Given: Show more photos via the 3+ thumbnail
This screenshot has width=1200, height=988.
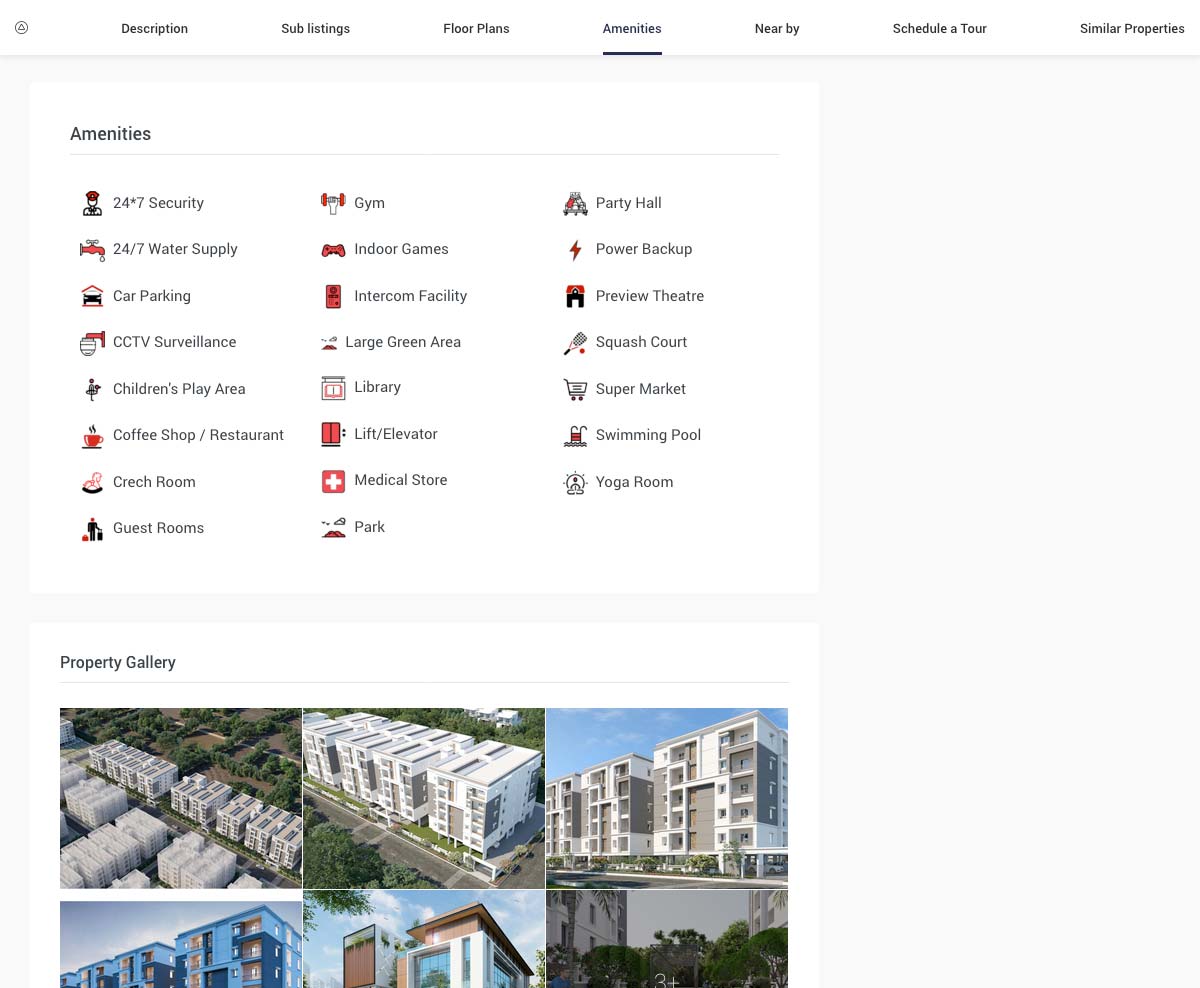Looking at the screenshot, I should [667, 940].
